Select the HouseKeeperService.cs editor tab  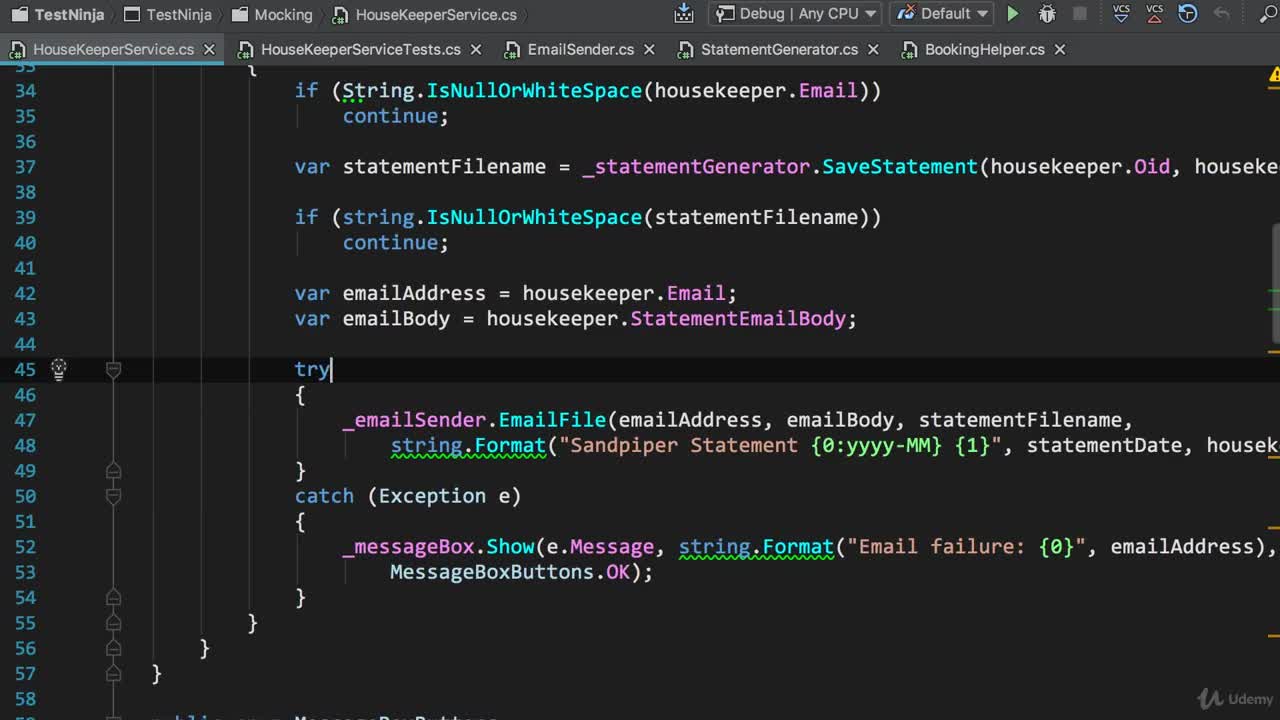tap(113, 49)
